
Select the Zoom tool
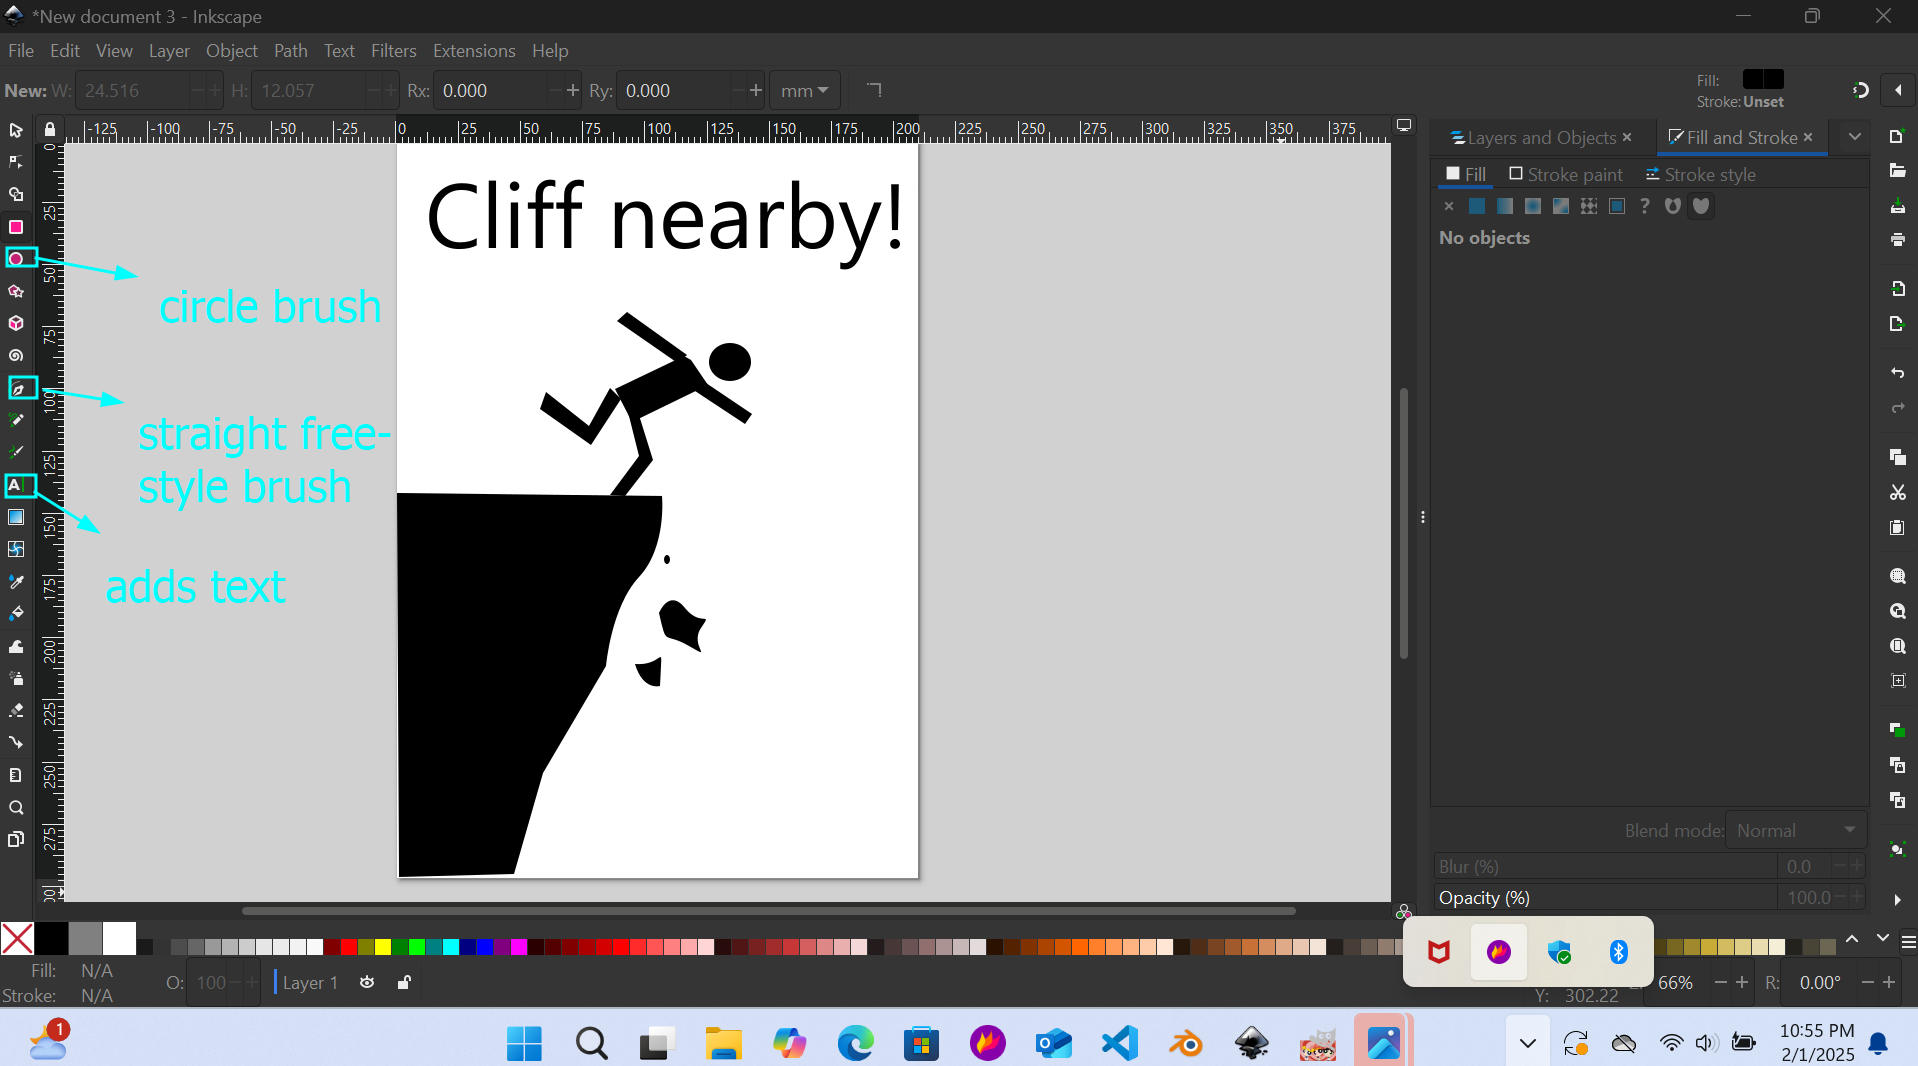tap(16, 807)
